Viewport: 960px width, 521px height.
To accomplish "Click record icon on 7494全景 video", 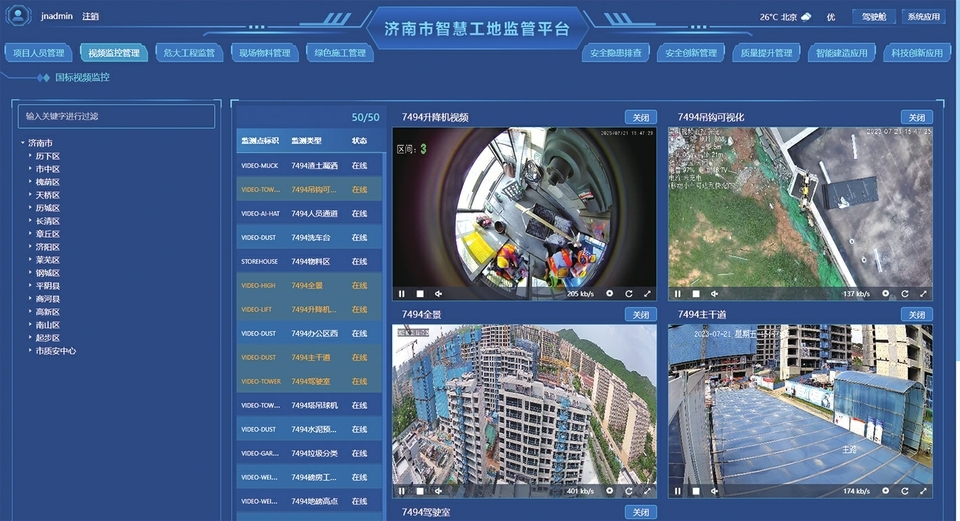I will [609, 491].
